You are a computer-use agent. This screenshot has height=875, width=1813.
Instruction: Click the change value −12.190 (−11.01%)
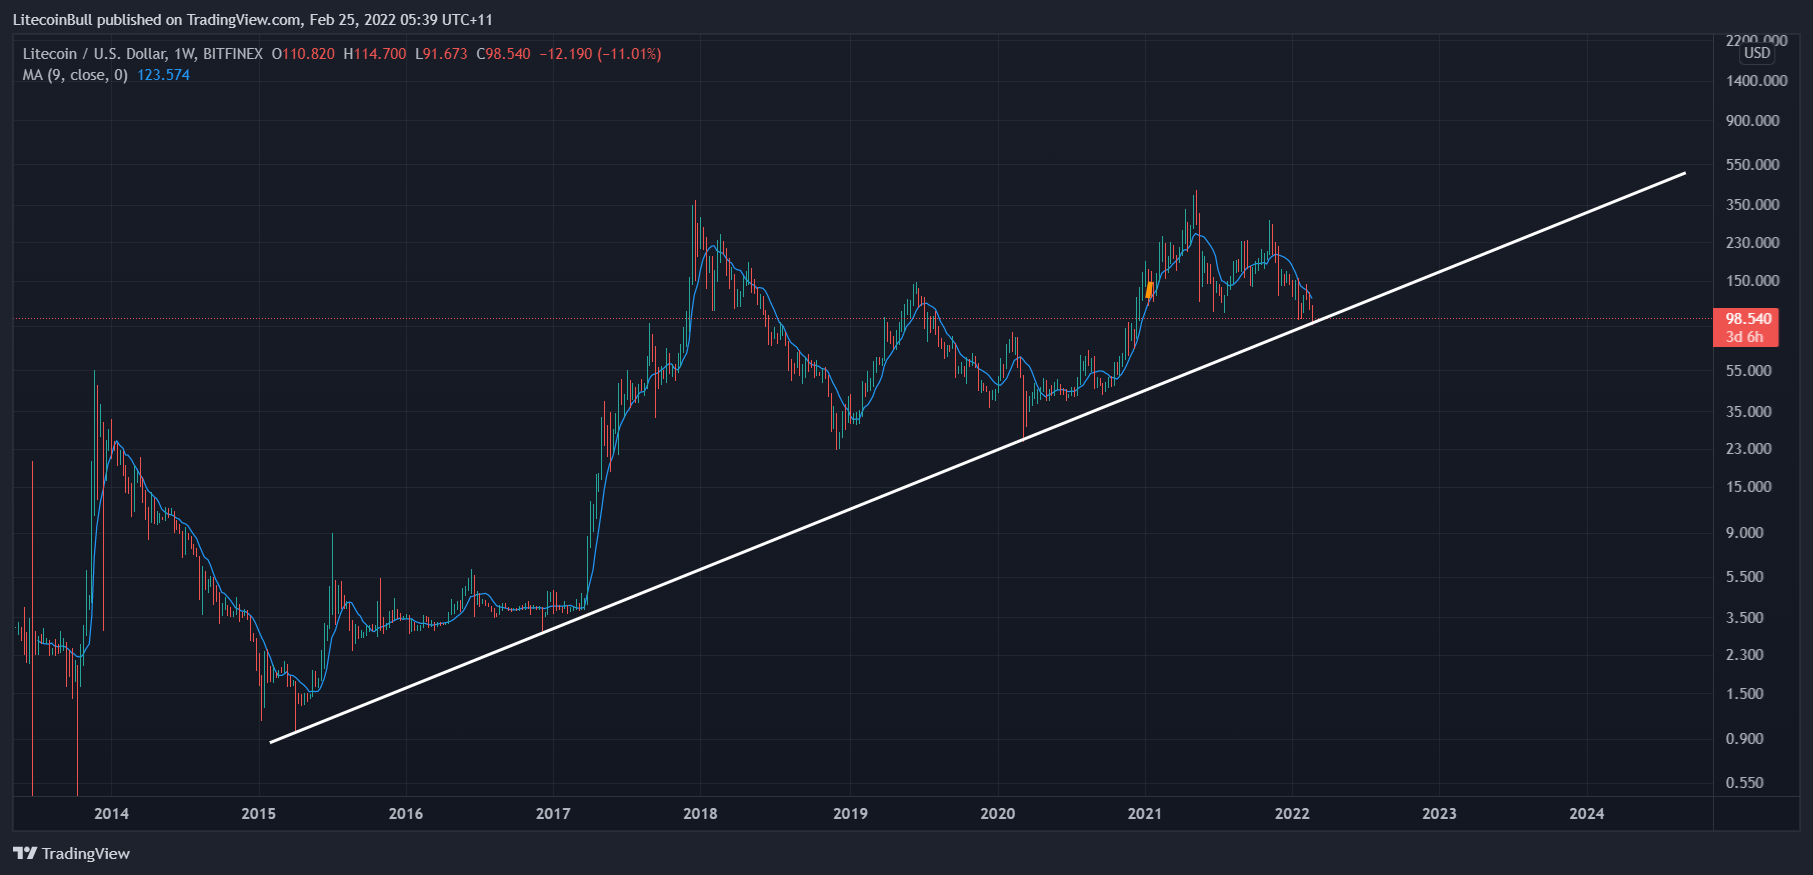point(600,54)
